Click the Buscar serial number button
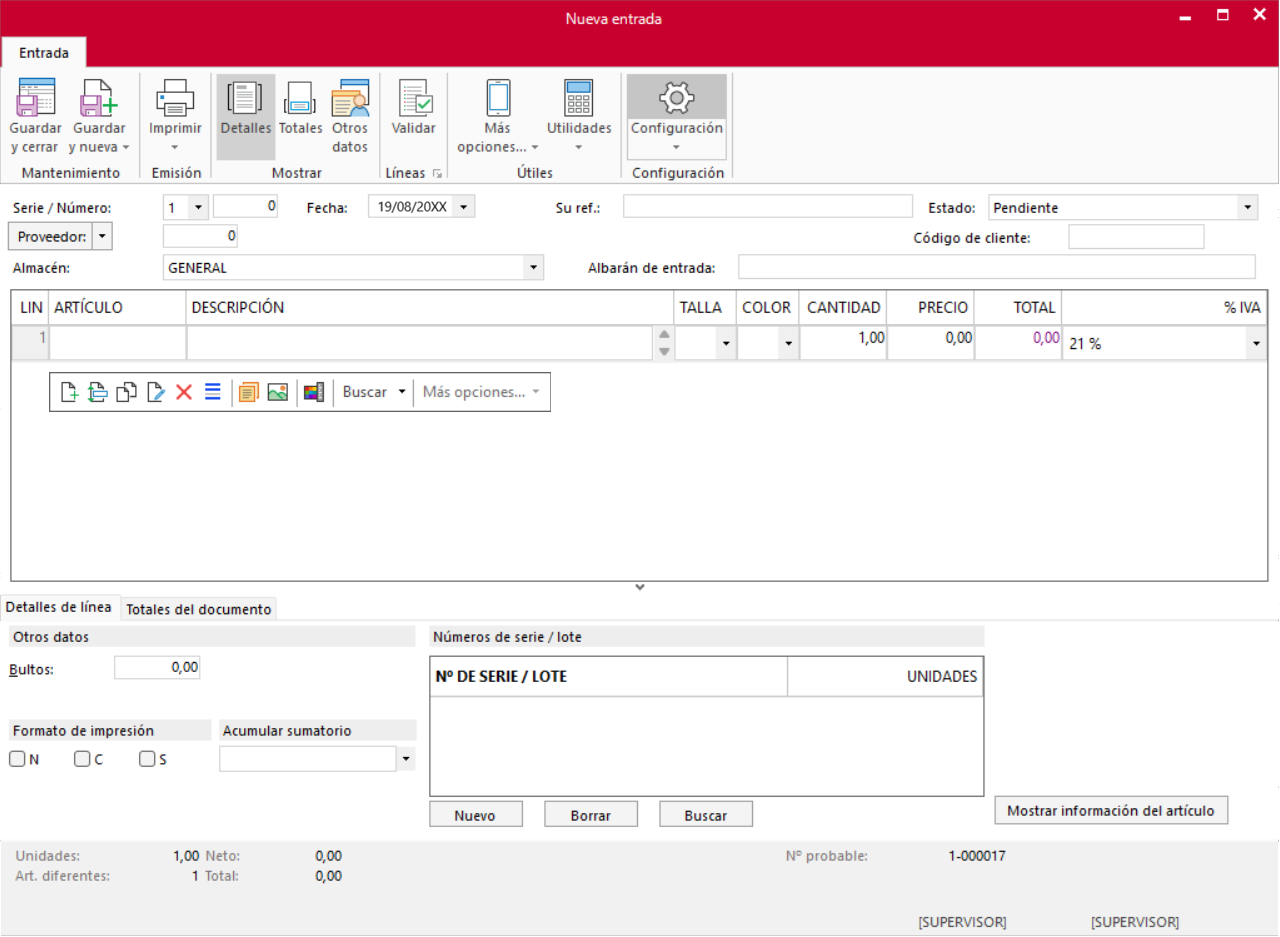 [x=706, y=815]
